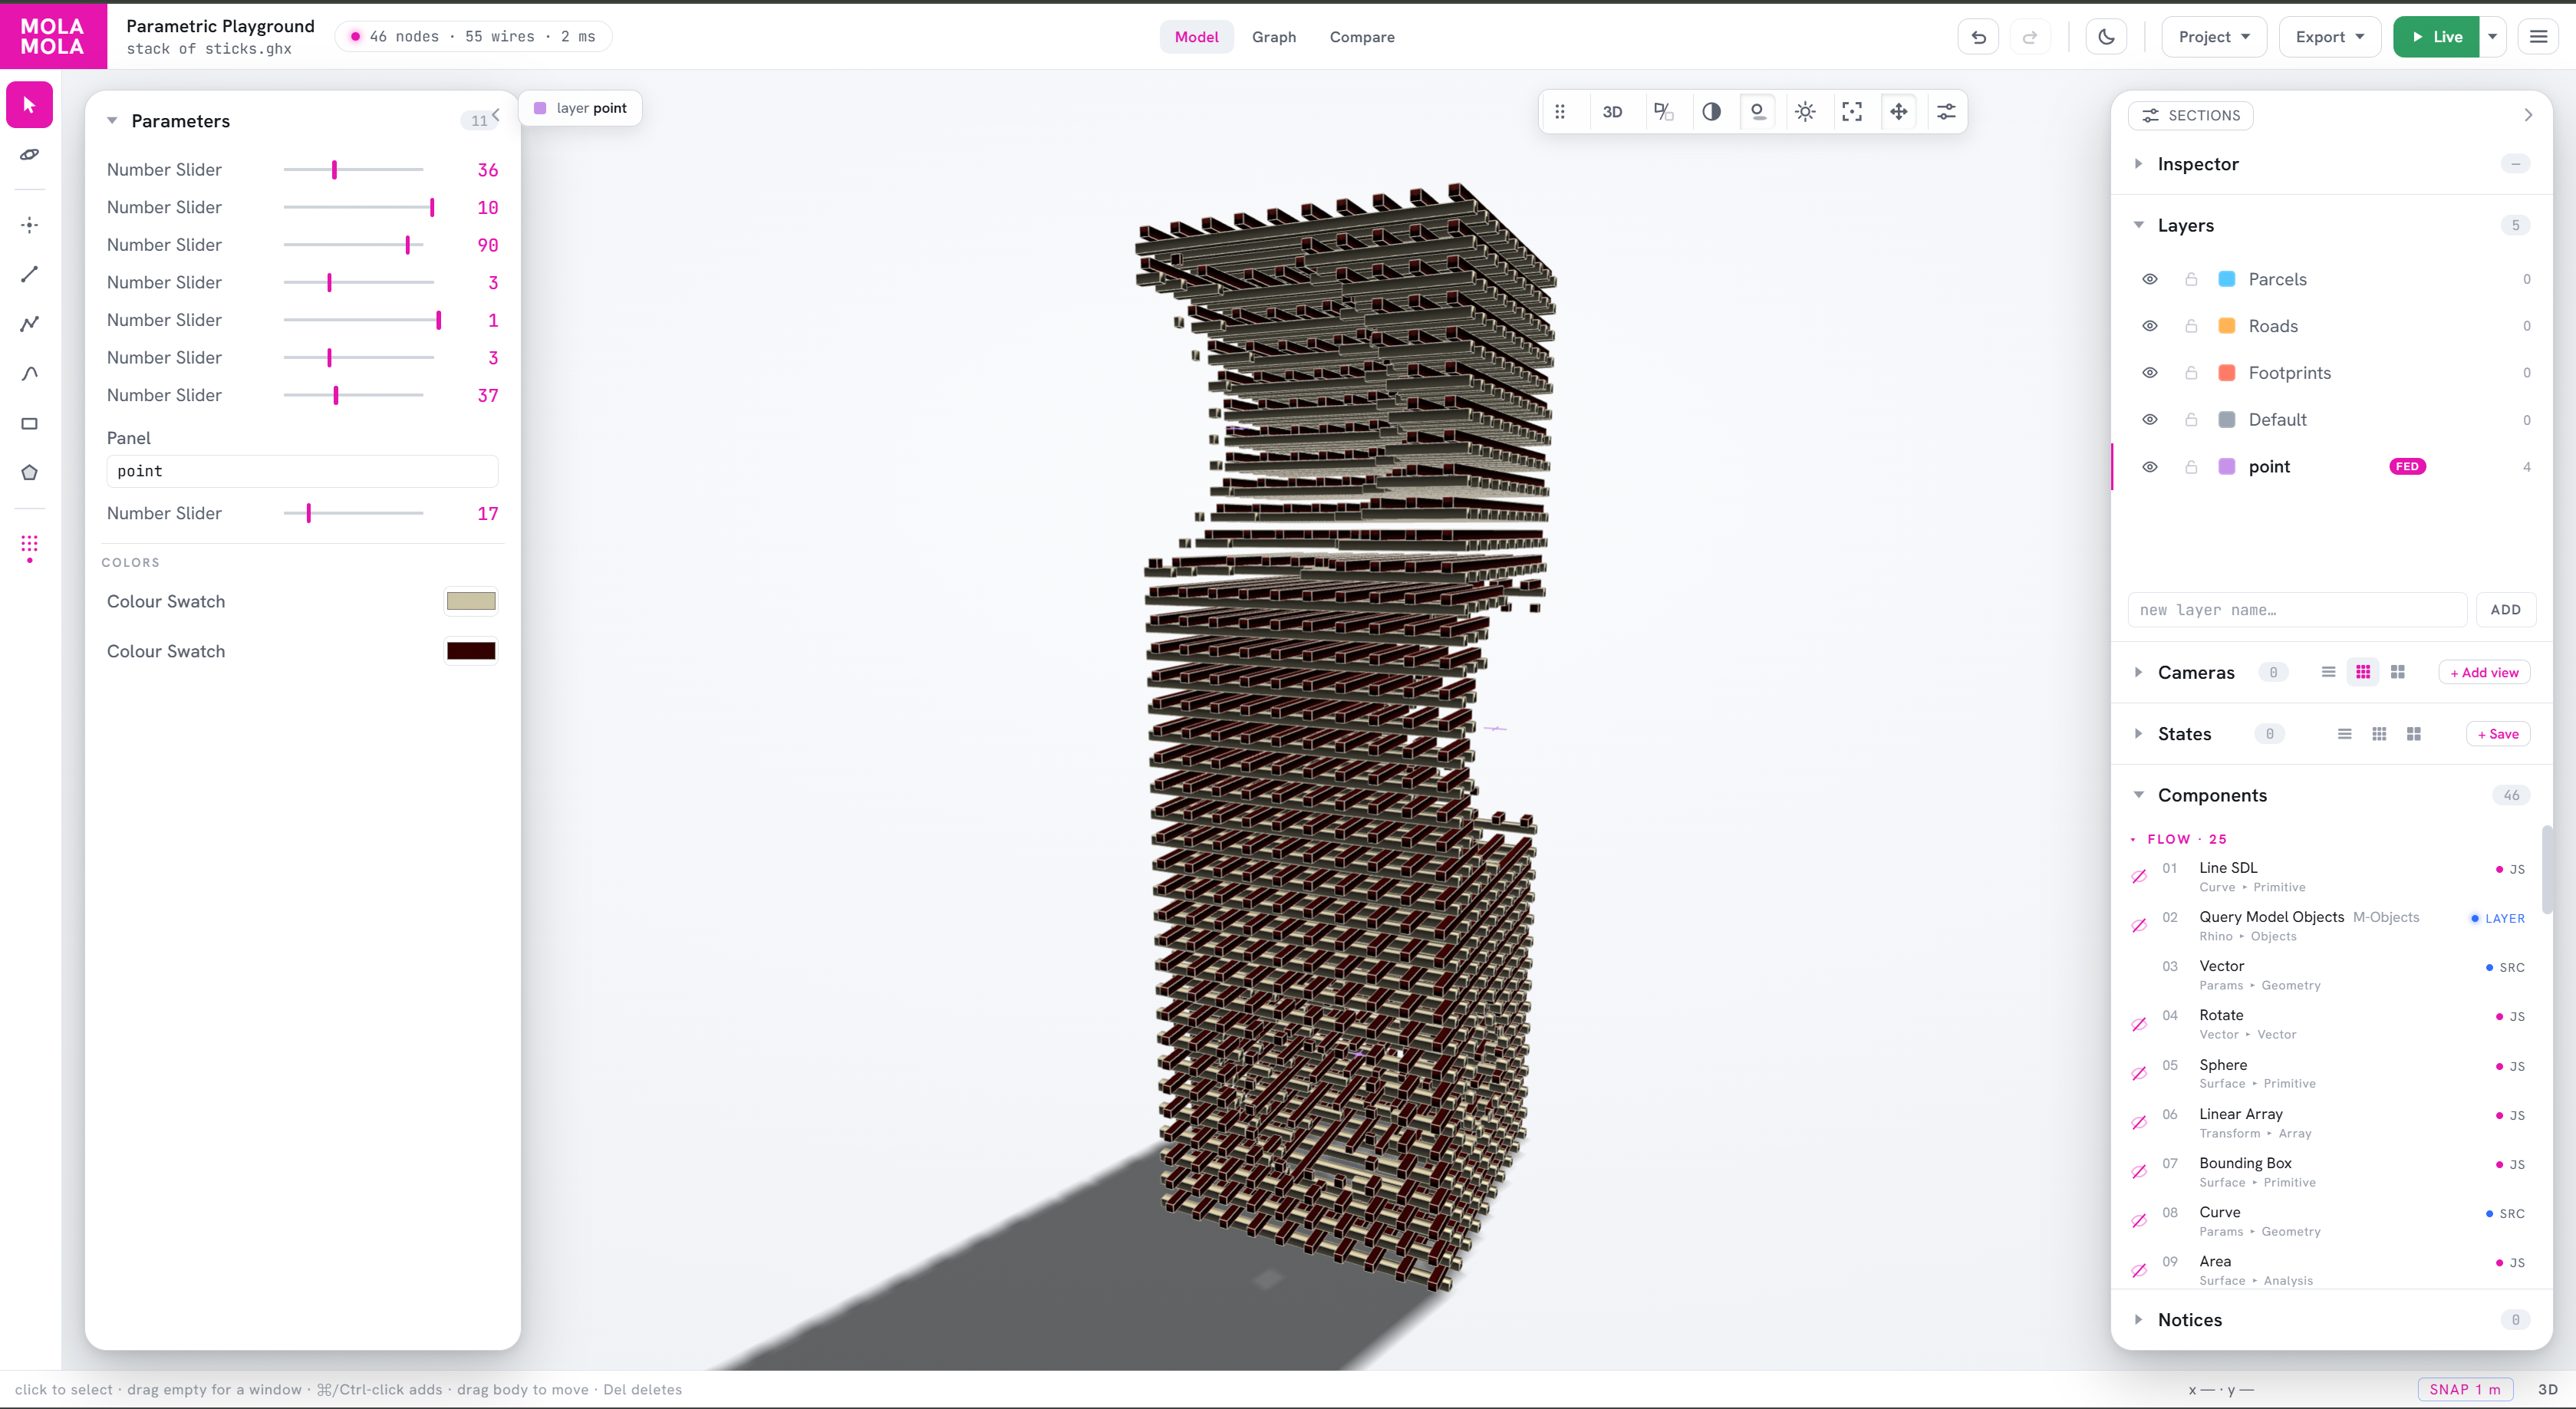Open the Export dropdown

(2329, 37)
